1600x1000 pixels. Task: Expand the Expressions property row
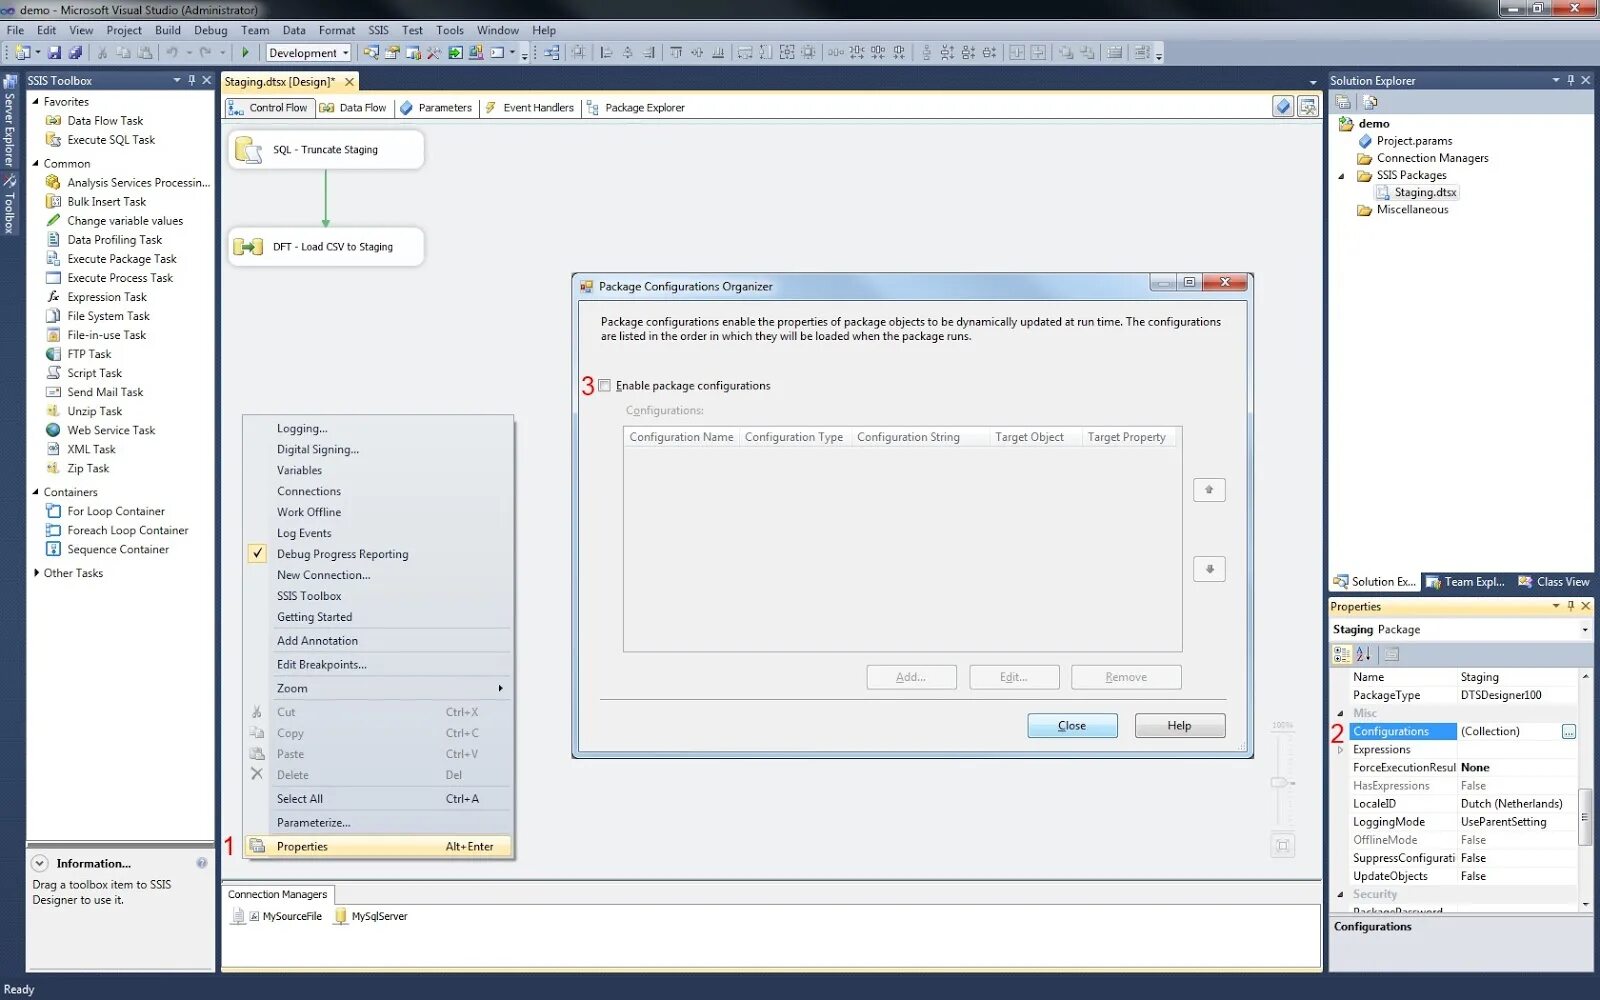(1341, 750)
